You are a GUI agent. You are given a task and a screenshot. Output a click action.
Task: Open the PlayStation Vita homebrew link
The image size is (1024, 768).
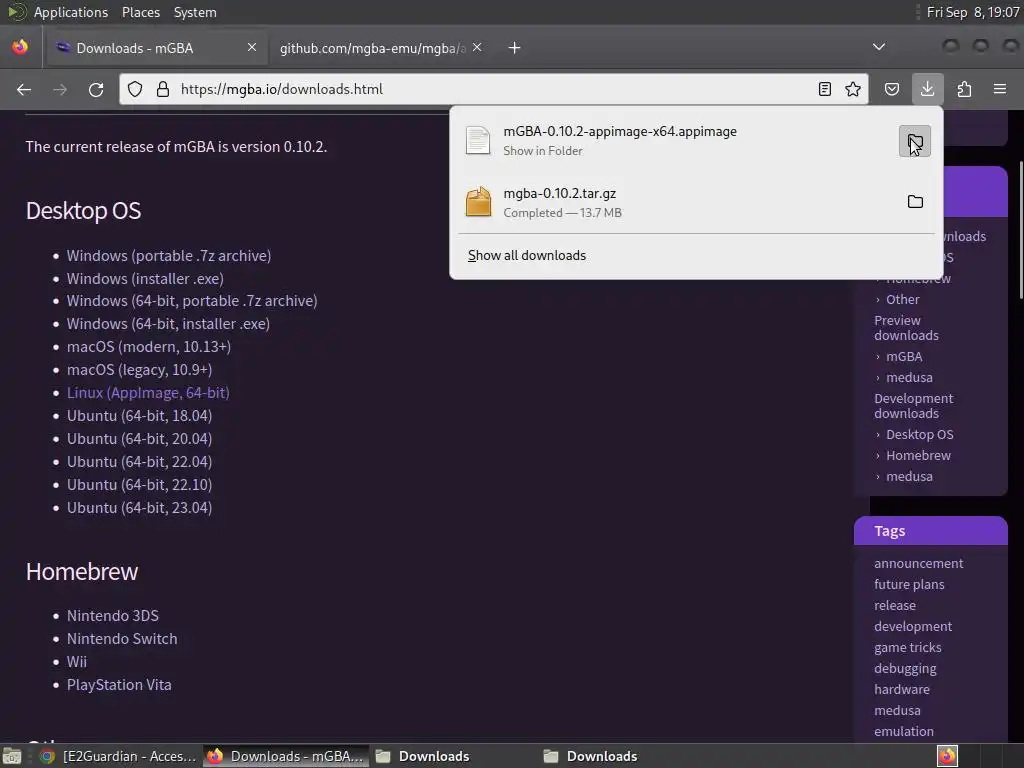[x=120, y=685]
